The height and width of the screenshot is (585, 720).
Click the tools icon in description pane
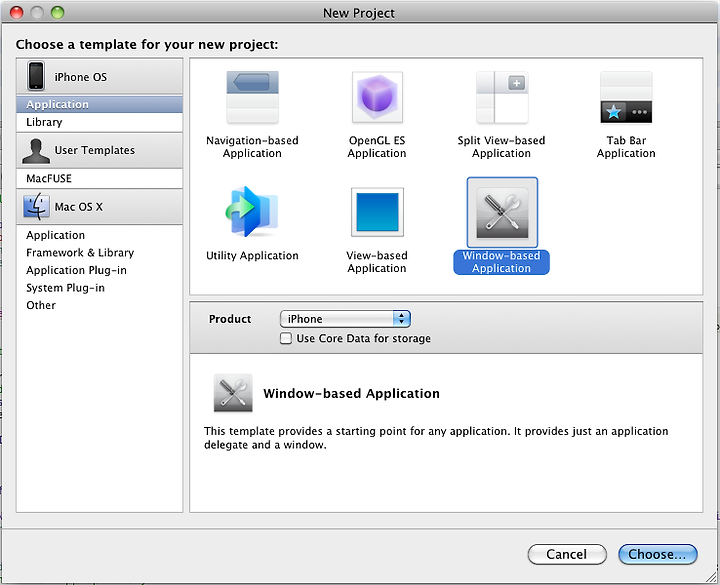click(233, 393)
